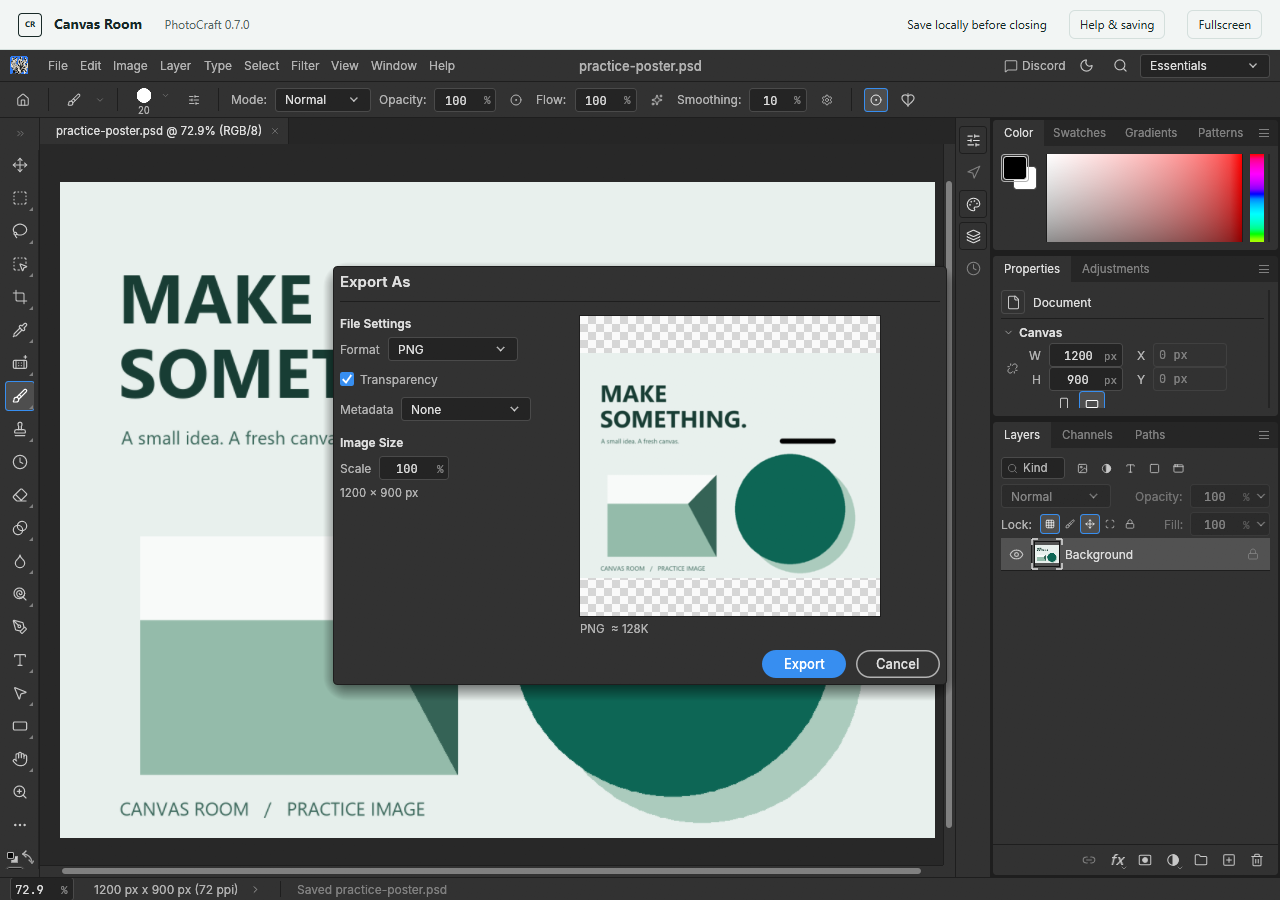This screenshot has width=1280, height=900.
Task: Select the Type tool
Action: (19, 660)
